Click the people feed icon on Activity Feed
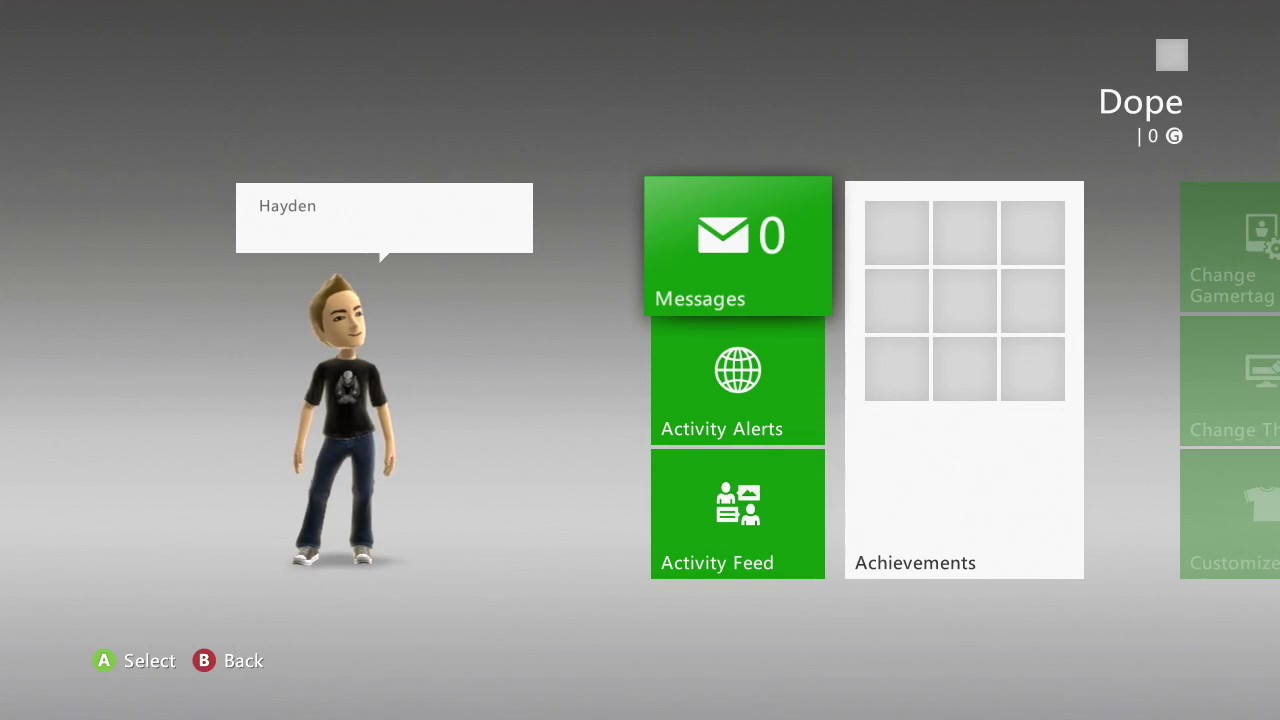This screenshot has width=1280, height=720. [738, 504]
